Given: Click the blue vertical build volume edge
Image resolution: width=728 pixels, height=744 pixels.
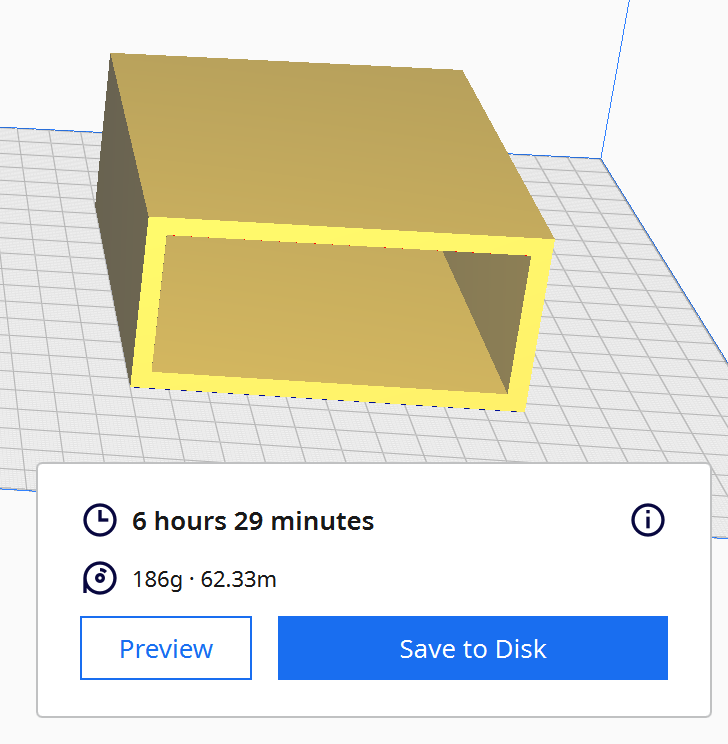Looking at the screenshot, I should pyautogui.click(x=613, y=80).
